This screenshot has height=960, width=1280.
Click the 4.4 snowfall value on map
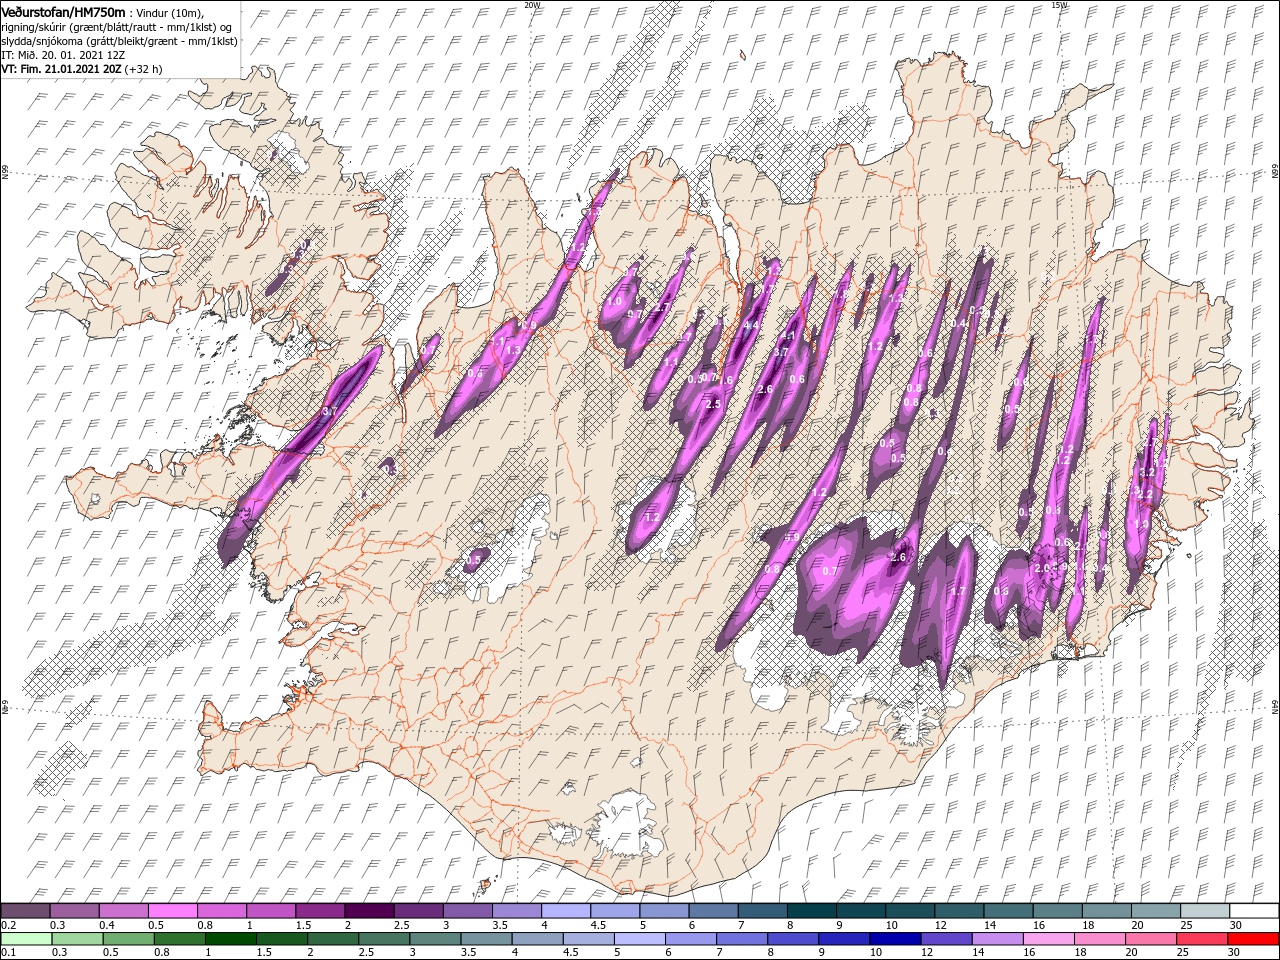coord(751,325)
